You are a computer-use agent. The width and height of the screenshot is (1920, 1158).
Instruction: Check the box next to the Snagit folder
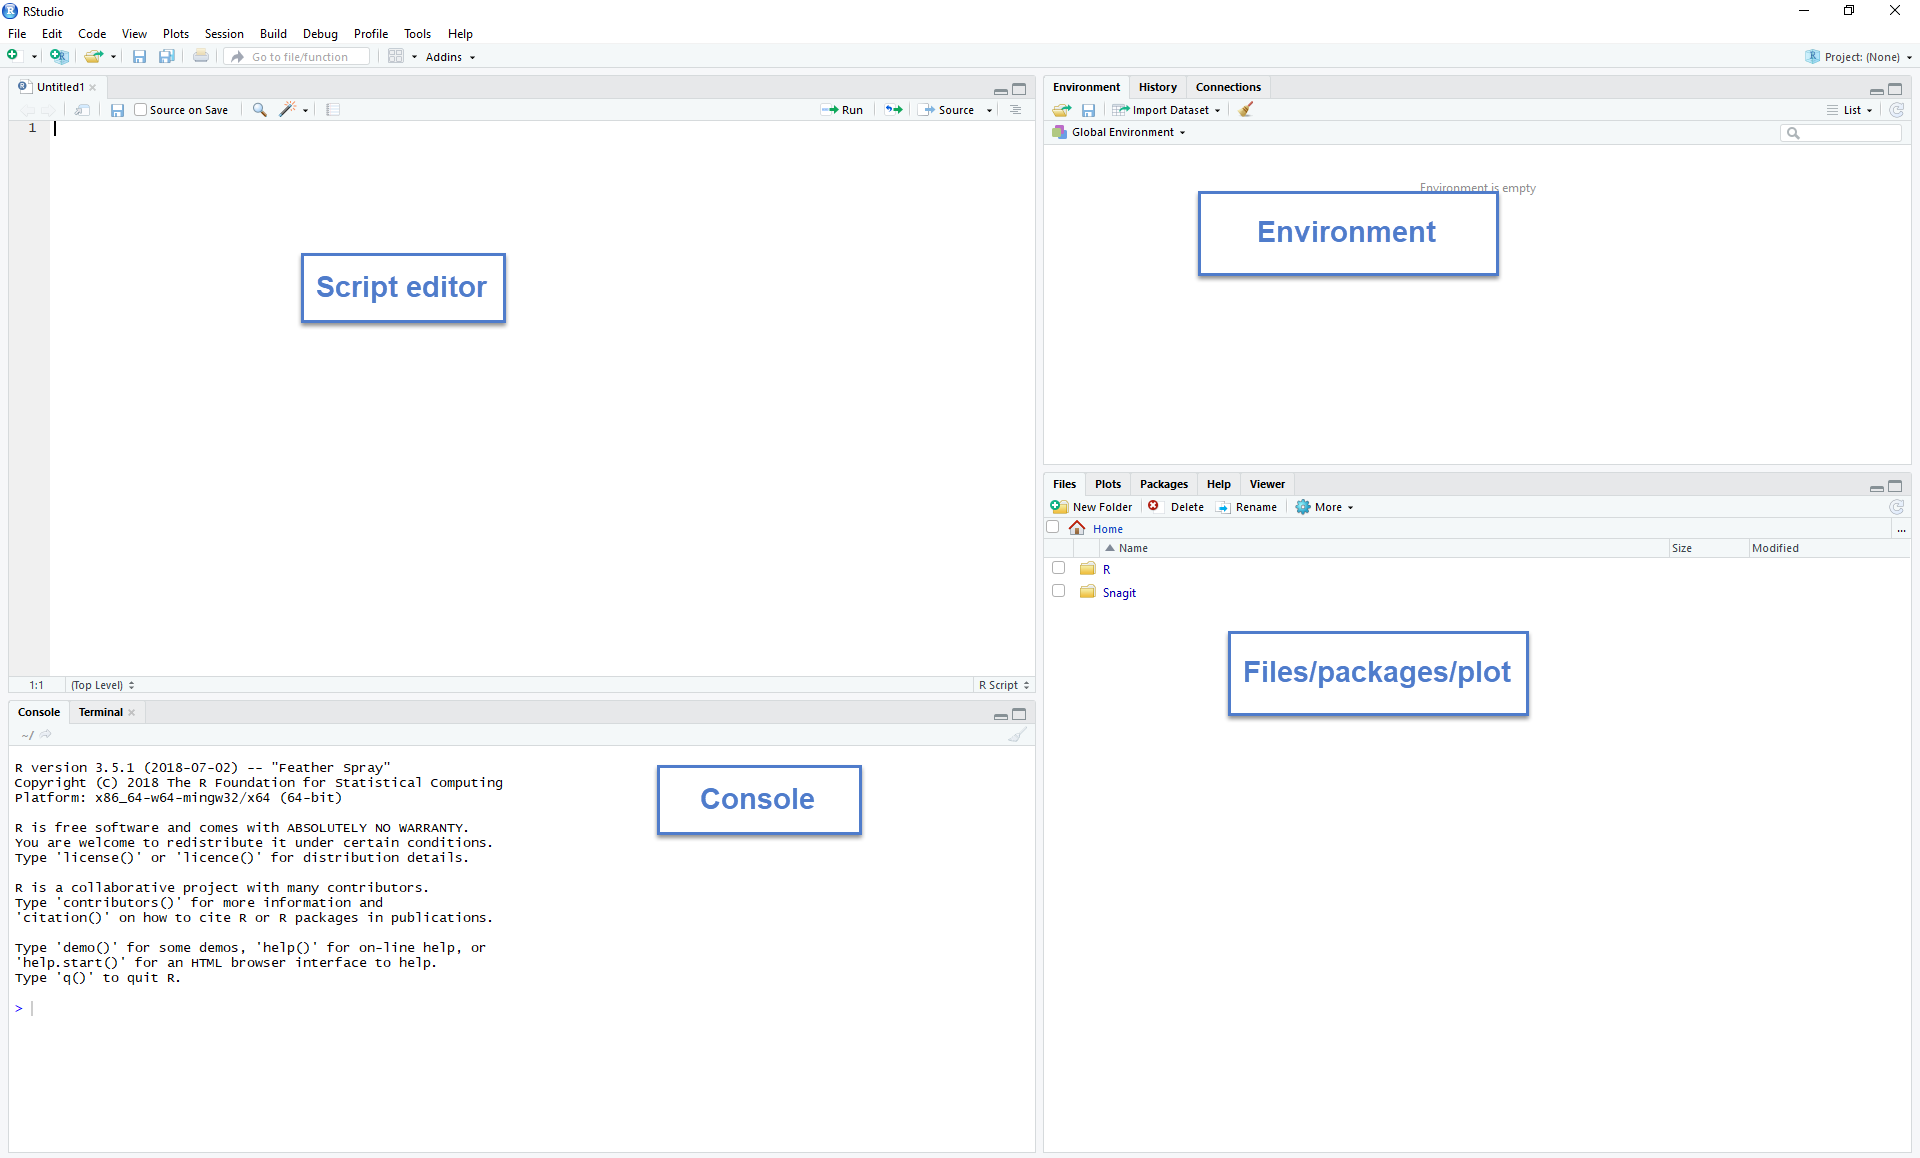tap(1058, 591)
